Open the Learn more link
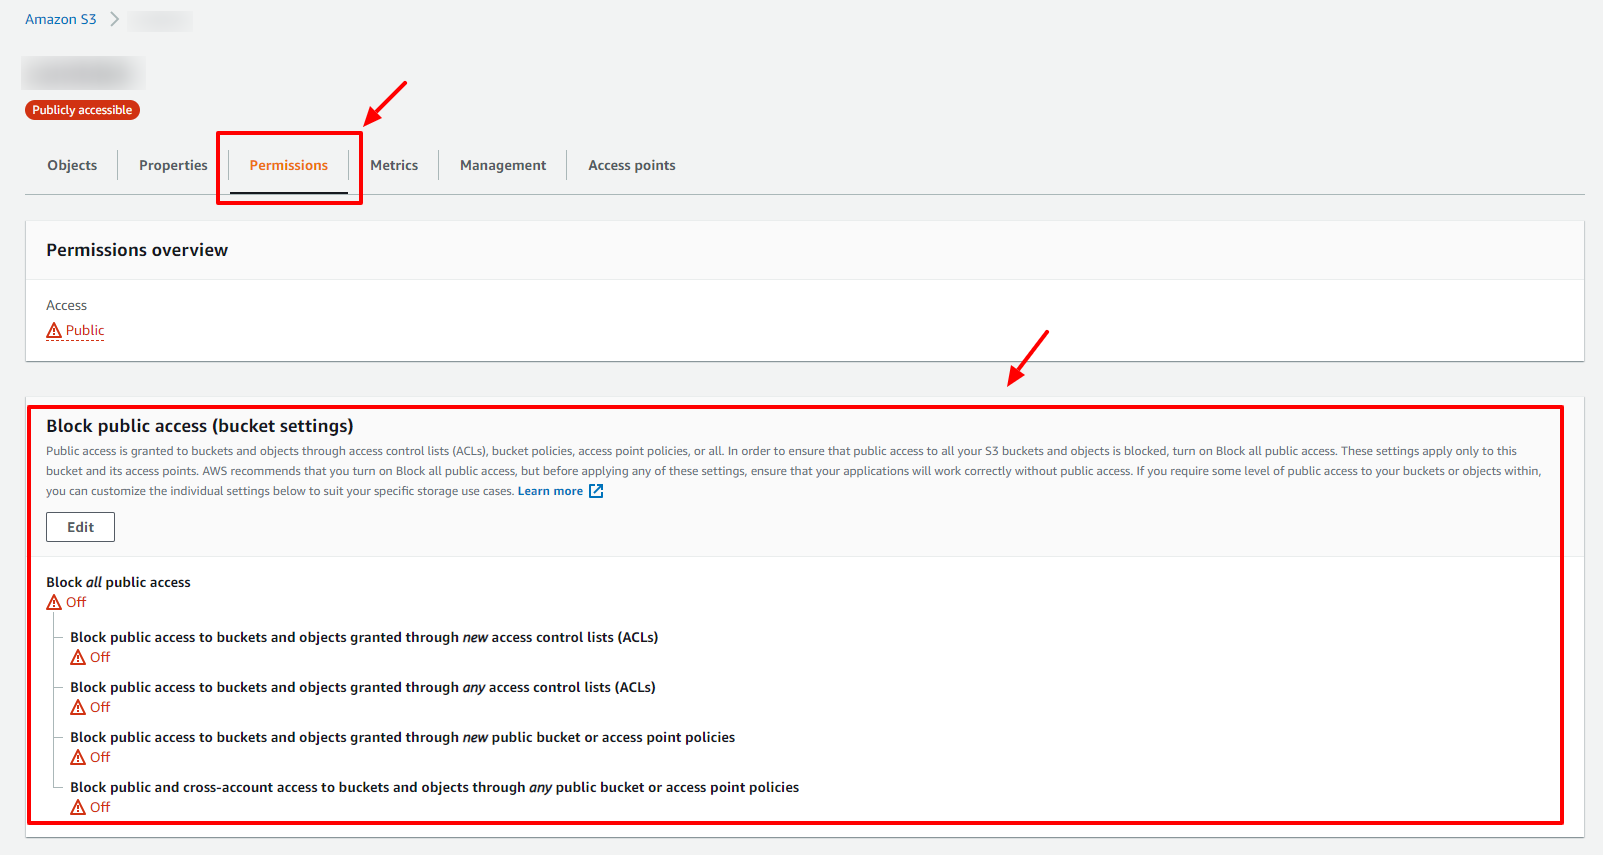 [550, 491]
